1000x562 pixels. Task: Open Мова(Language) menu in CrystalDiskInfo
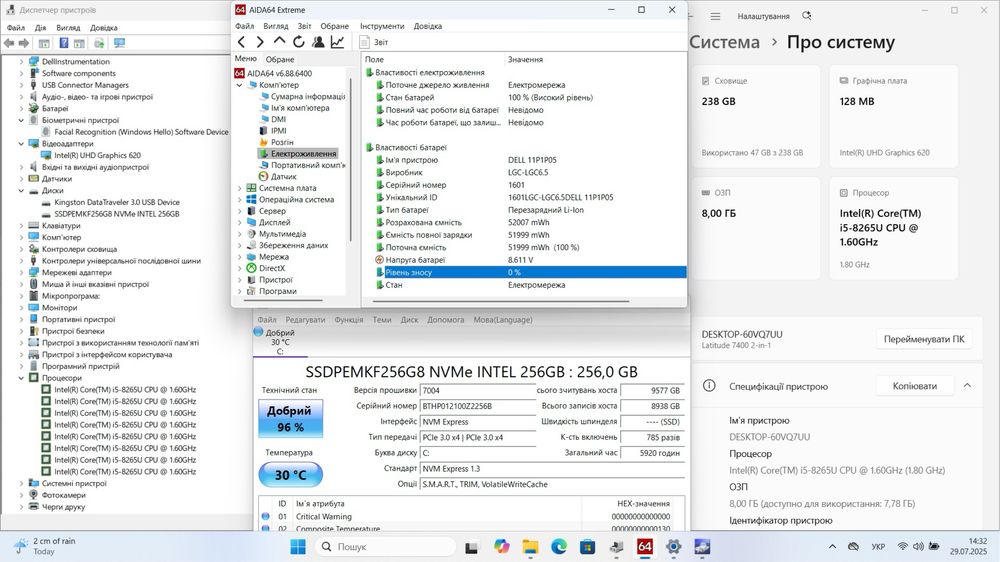coord(503,320)
